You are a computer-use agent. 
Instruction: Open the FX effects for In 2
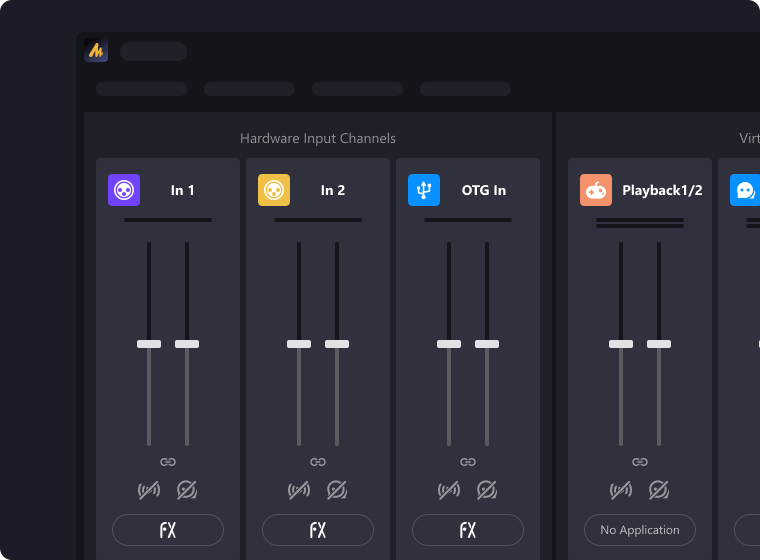click(x=318, y=530)
